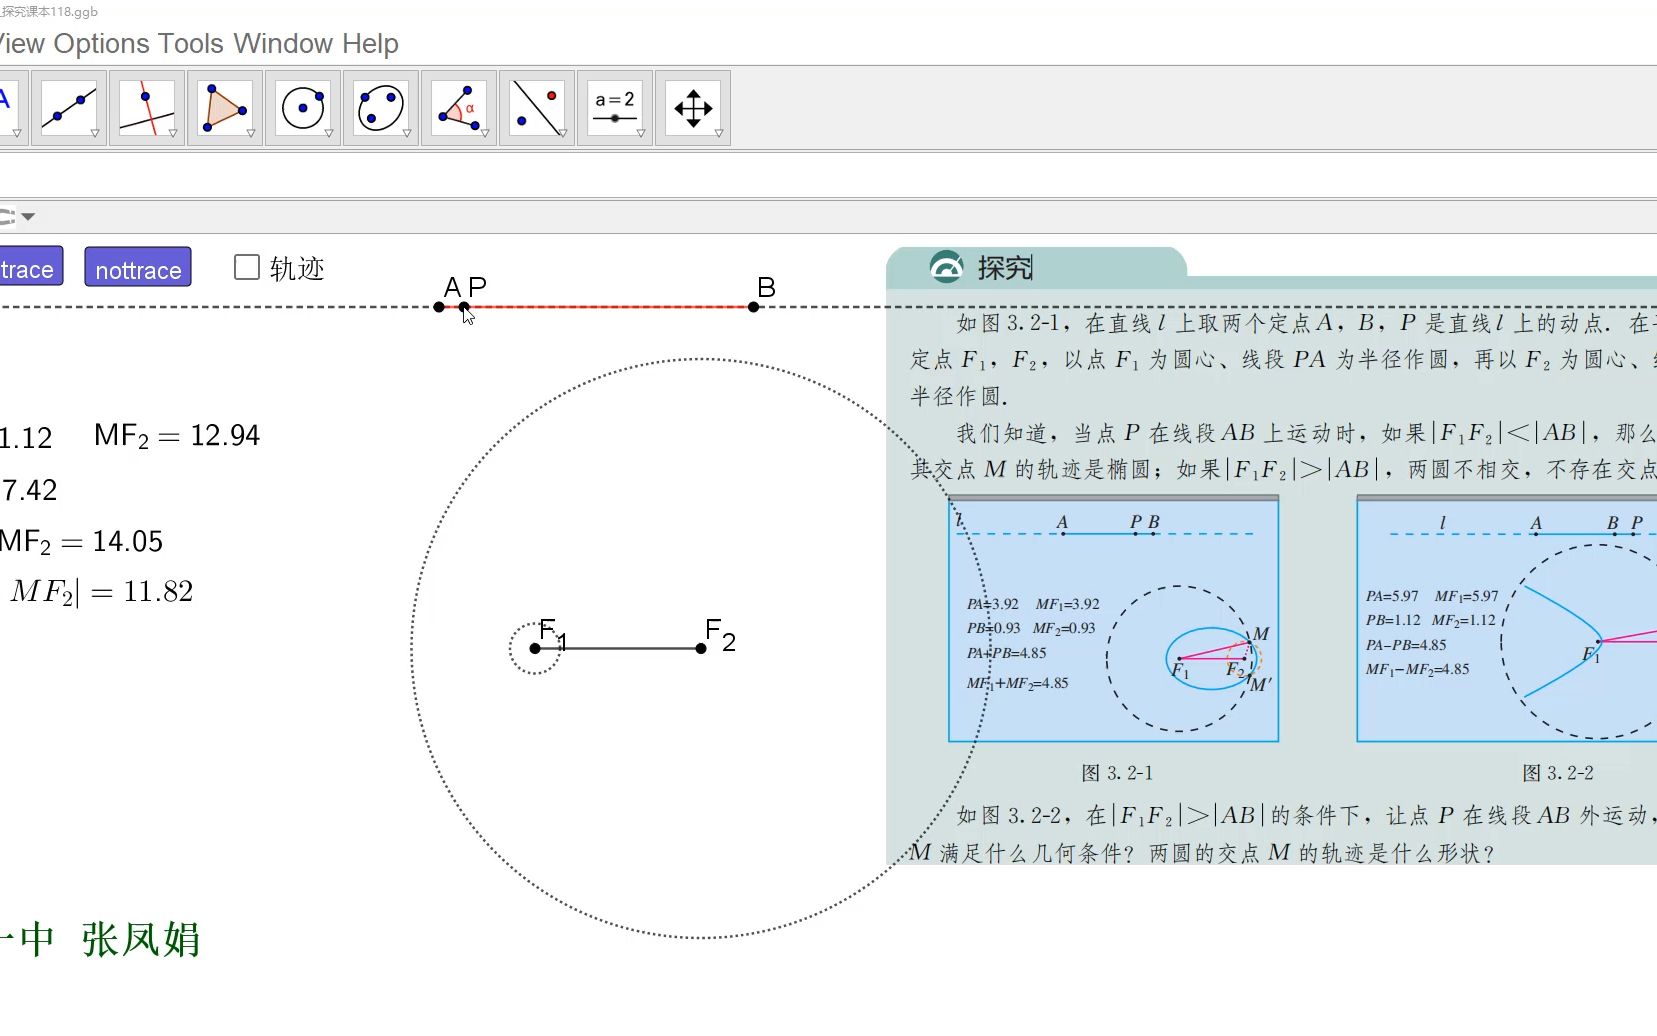Click the segment between F1 and F2
This screenshot has height=1036, width=1657.
pos(618,648)
